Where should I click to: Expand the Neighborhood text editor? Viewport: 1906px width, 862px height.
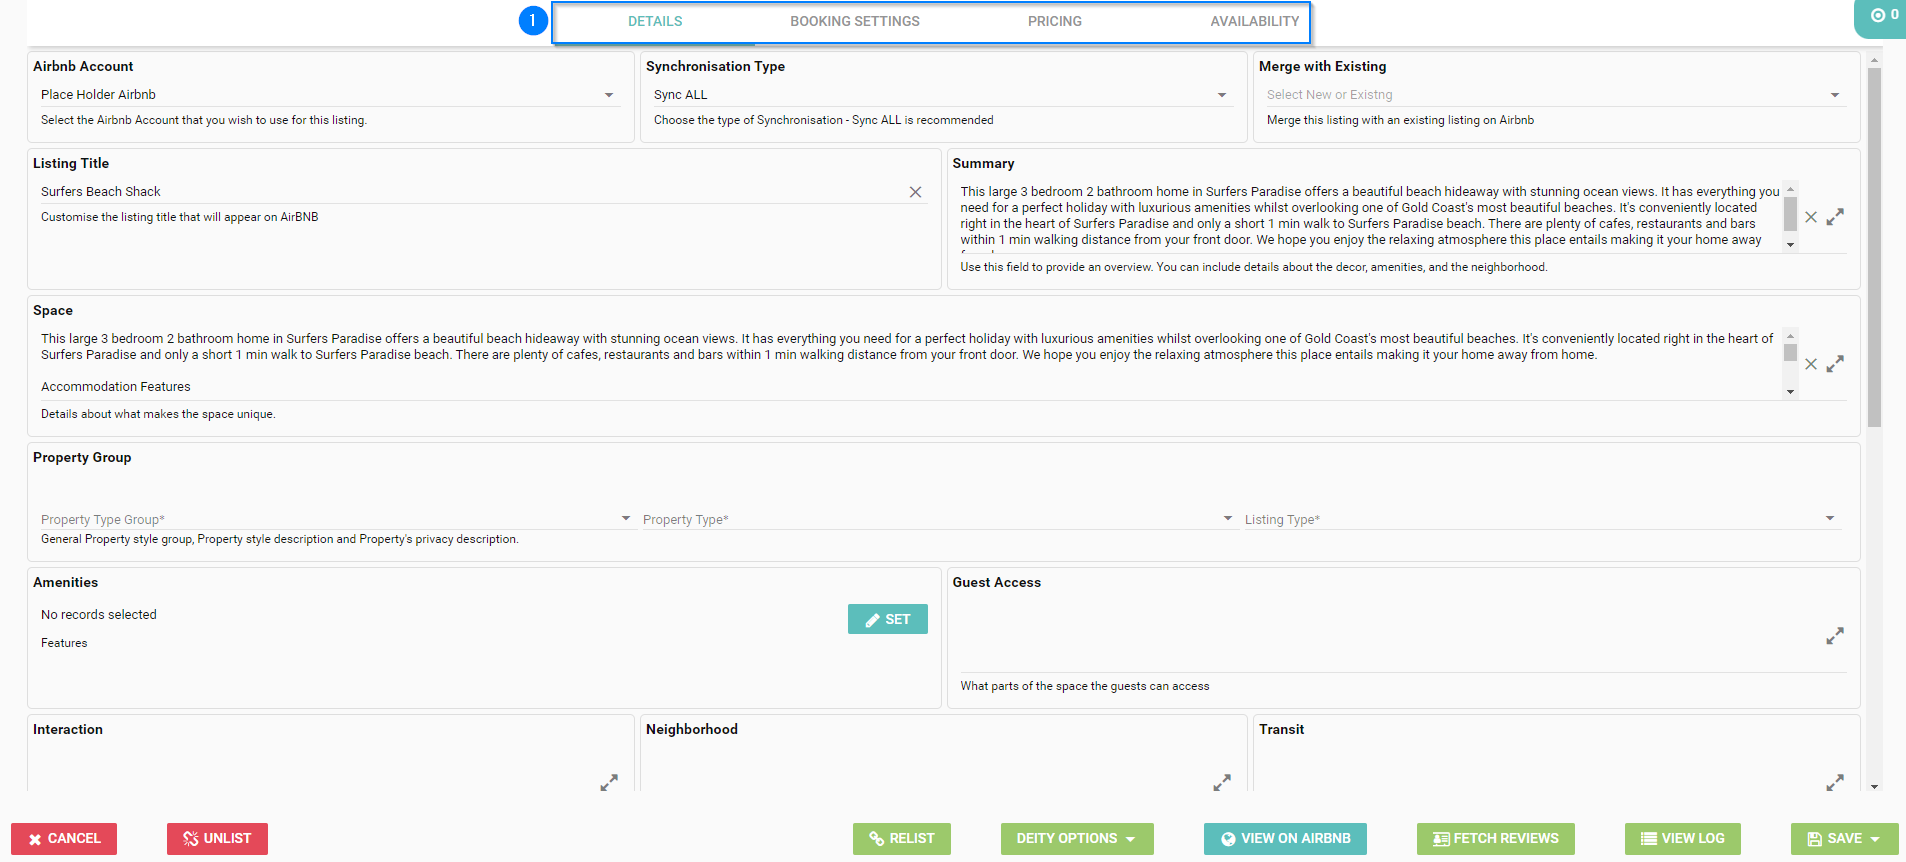[1222, 782]
